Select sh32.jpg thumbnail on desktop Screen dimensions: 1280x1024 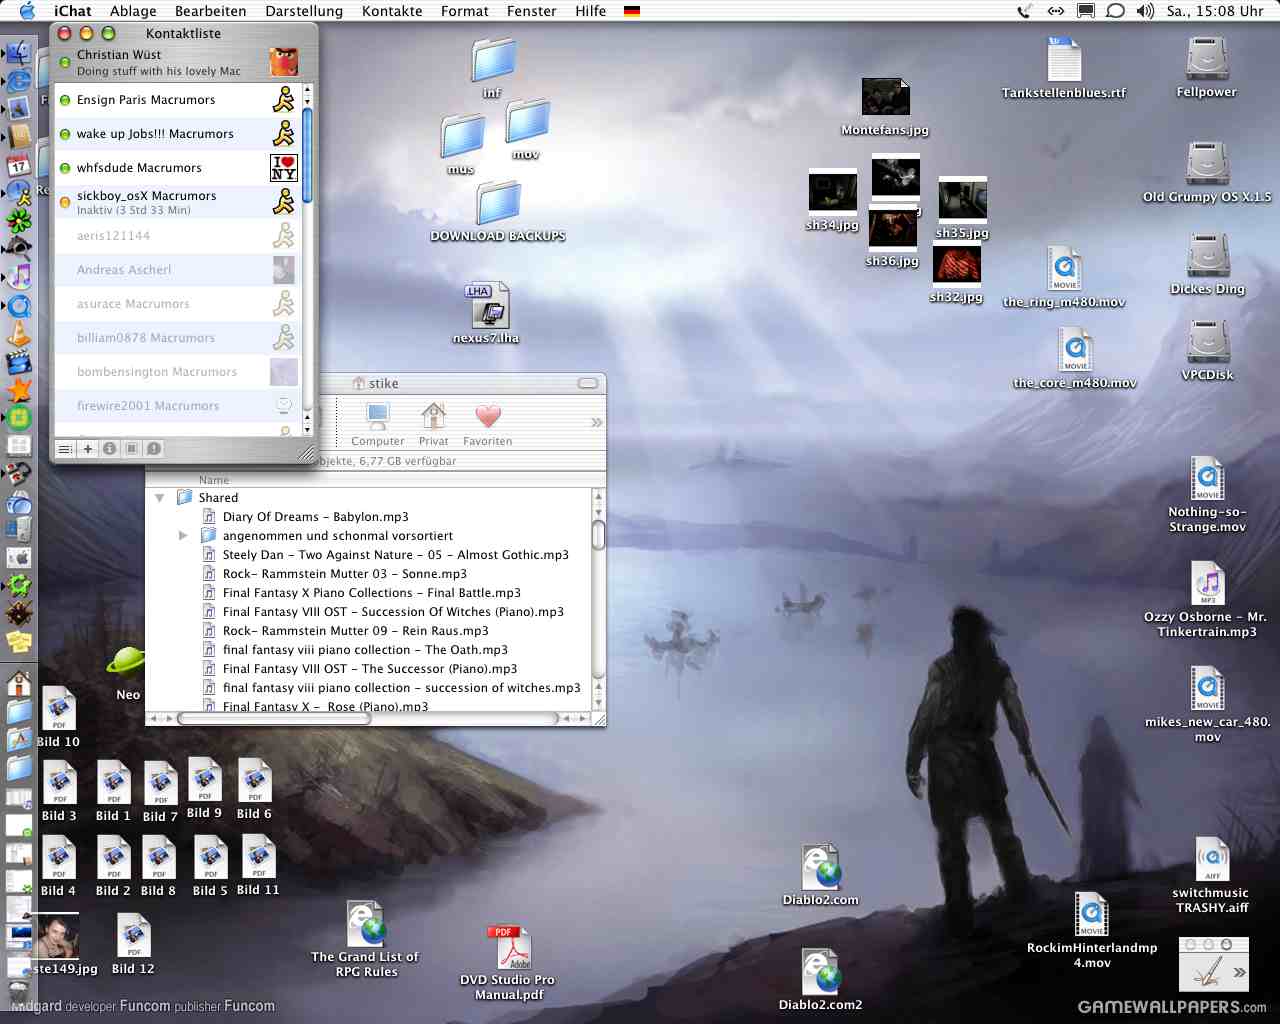956,274
